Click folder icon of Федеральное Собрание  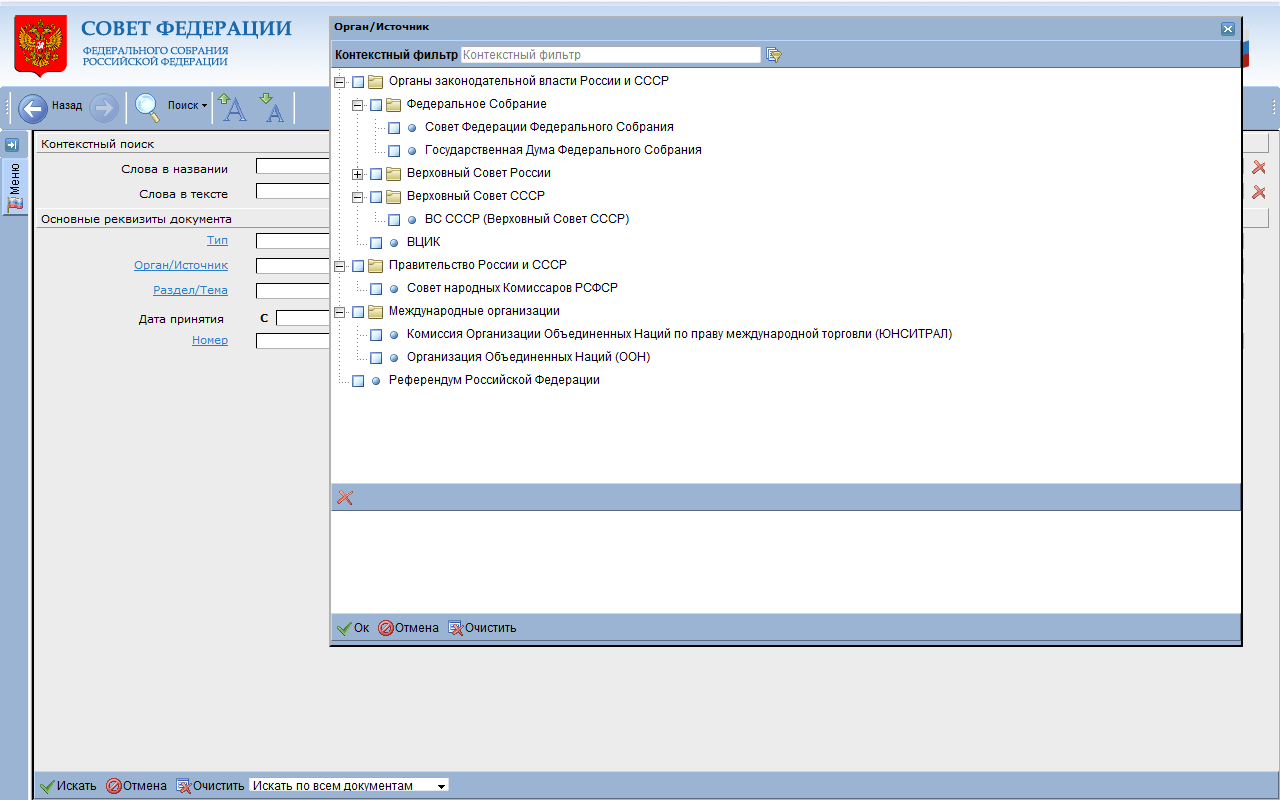tap(393, 104)
